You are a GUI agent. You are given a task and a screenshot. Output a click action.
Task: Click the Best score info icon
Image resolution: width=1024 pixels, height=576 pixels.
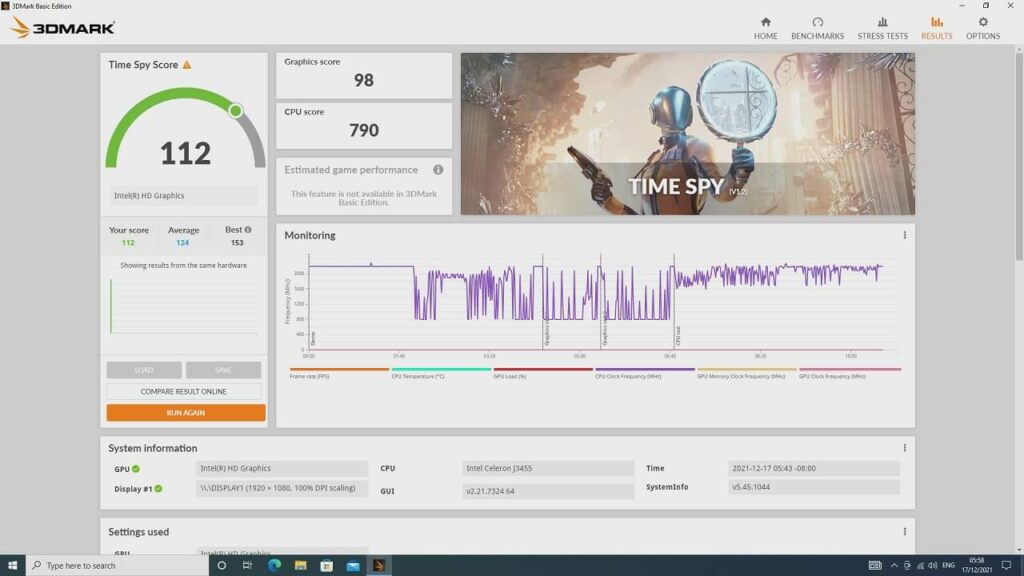coord(248,230)
